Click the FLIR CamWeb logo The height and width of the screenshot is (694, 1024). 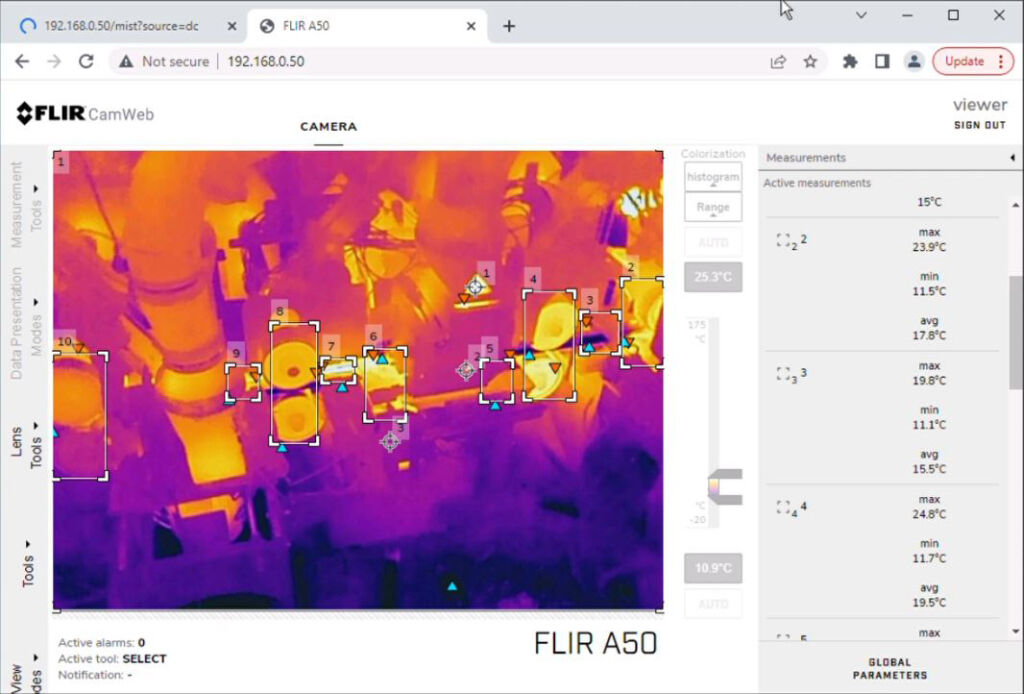pos(85,114)
